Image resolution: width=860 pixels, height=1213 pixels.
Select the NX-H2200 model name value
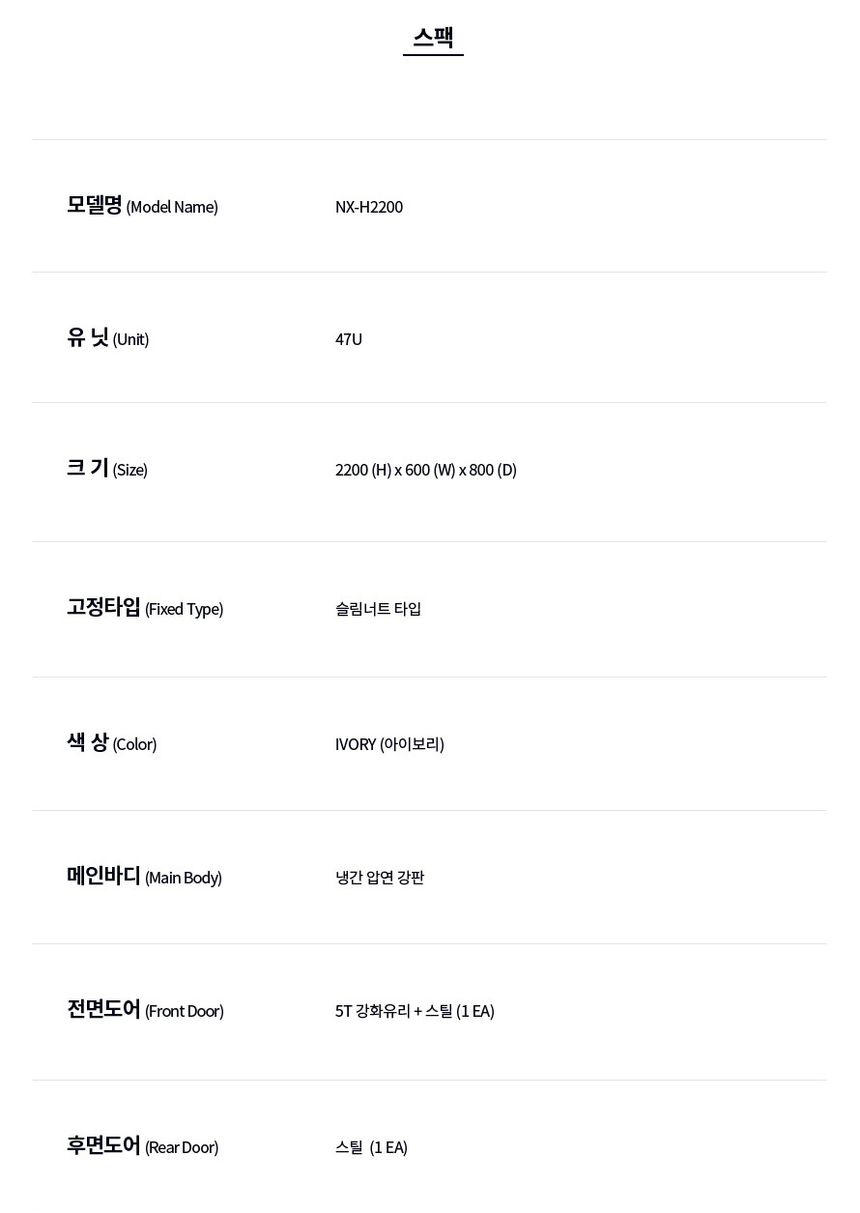pos(369,207)
